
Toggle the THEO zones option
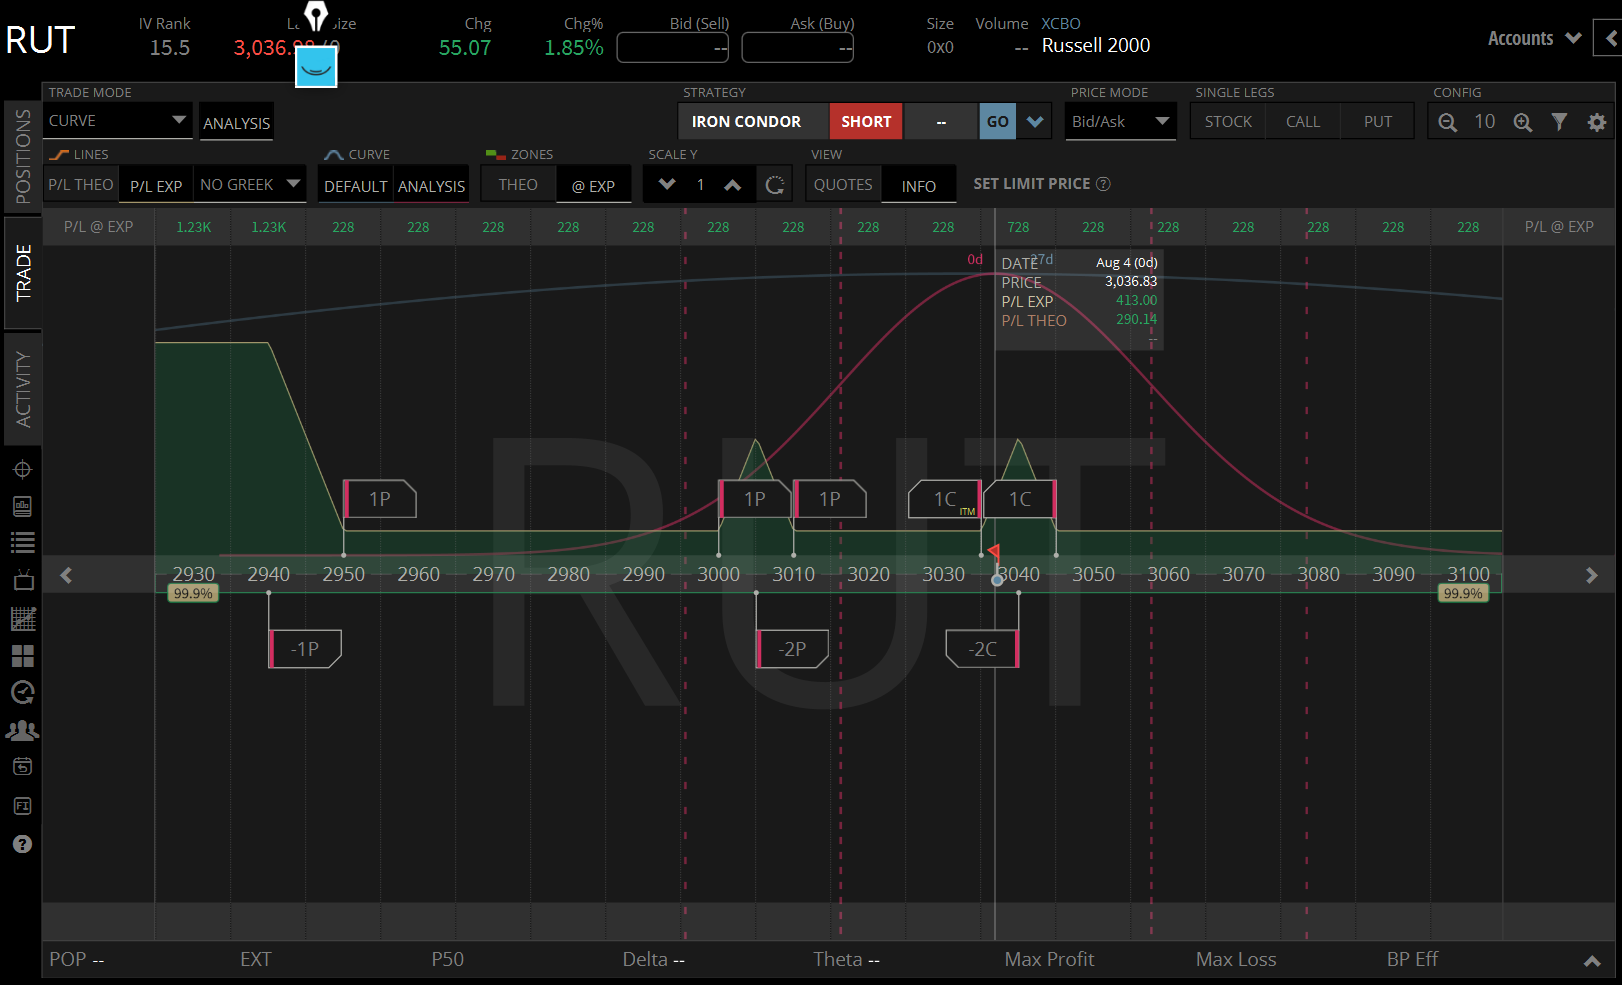518,185
